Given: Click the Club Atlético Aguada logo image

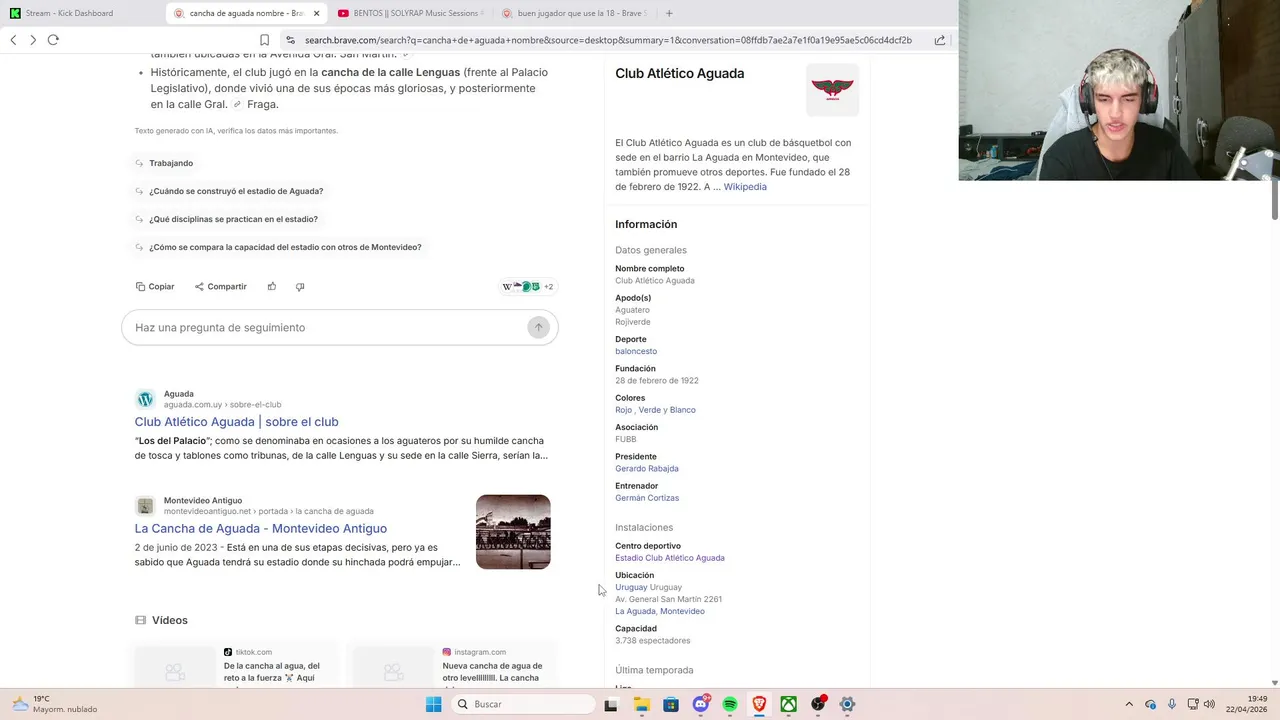Looking at the screenshot, I should pyautogui.click(x=832, y=90).
